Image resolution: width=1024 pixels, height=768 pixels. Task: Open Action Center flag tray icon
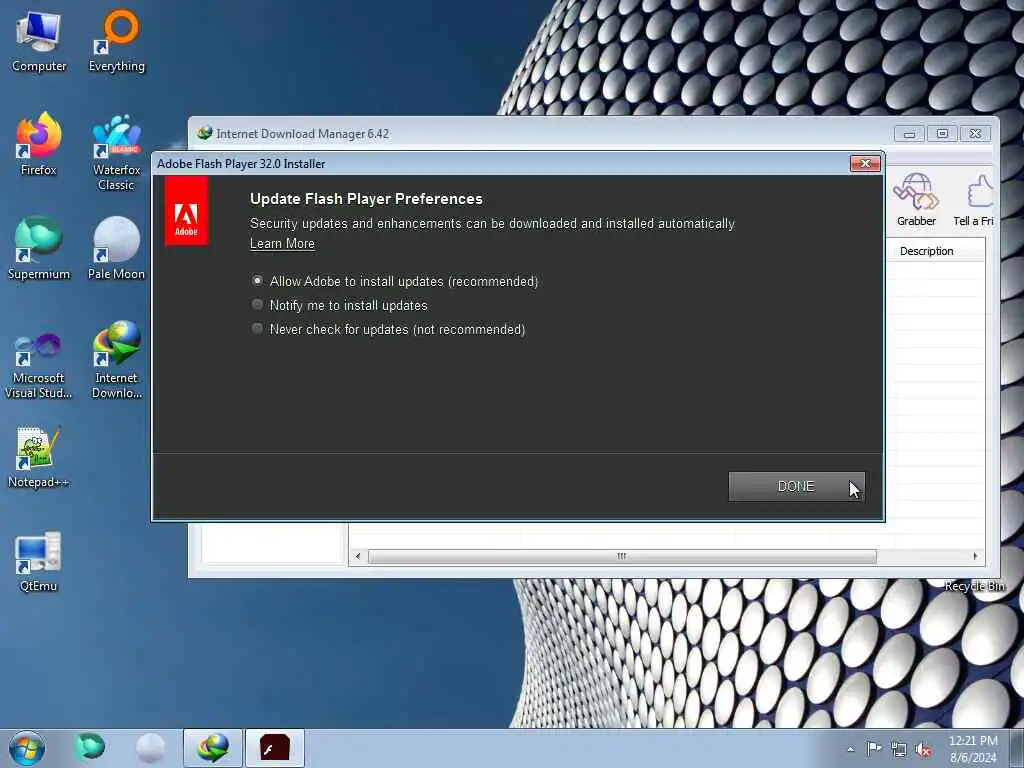874,749
